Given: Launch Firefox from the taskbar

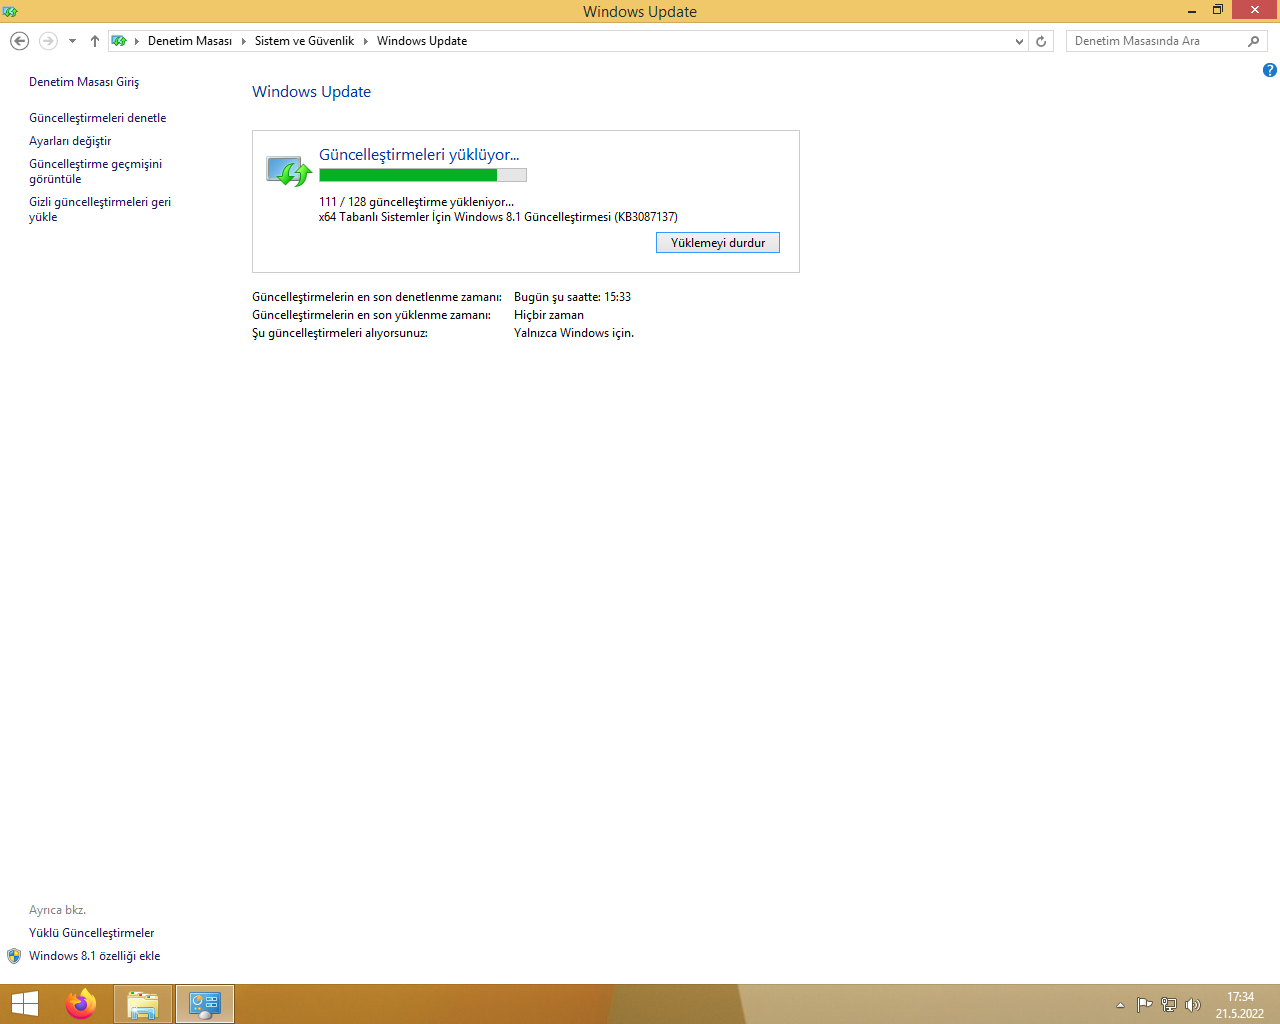Looking at the screenshot, I should tap(81, 1004).
